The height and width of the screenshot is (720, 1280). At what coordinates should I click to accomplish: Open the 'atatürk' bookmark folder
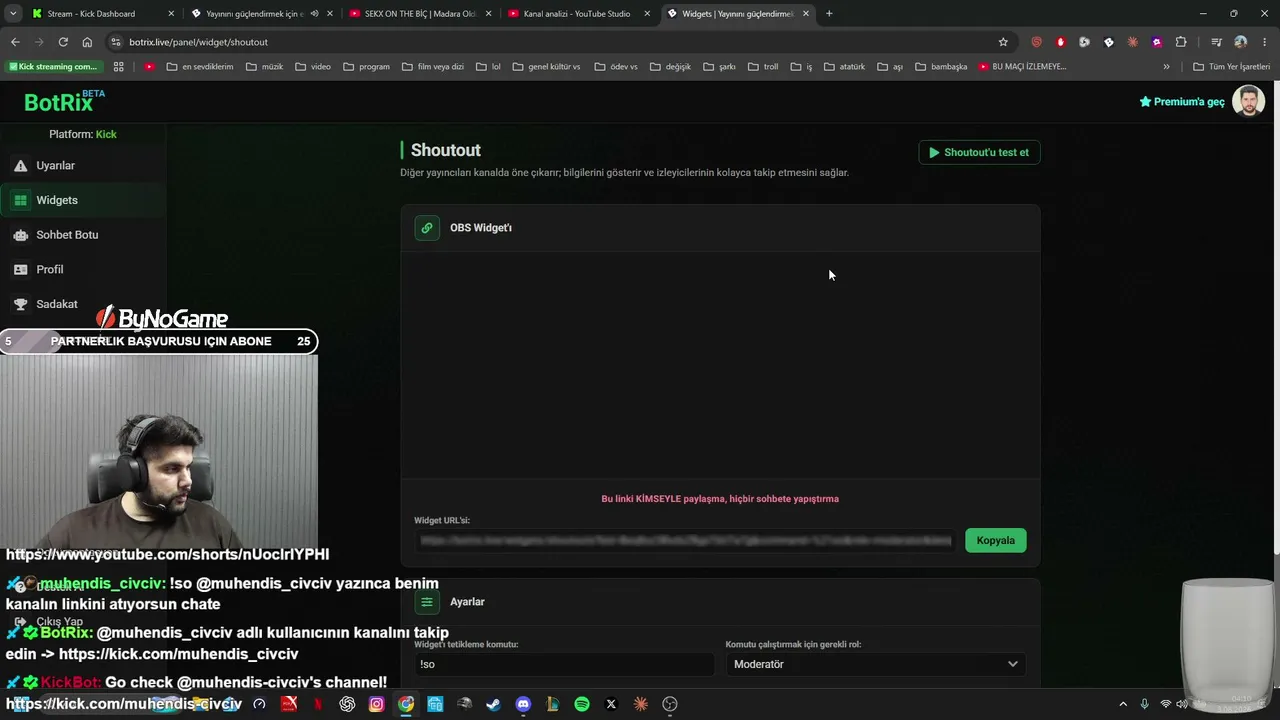click(844, 67)
